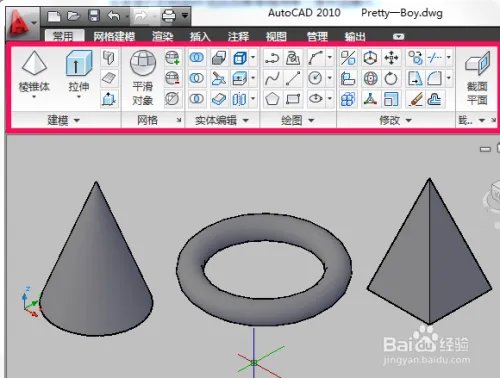Switch to the 插入 tab
The height and width of the screenshot is (378, 500).
200,36
